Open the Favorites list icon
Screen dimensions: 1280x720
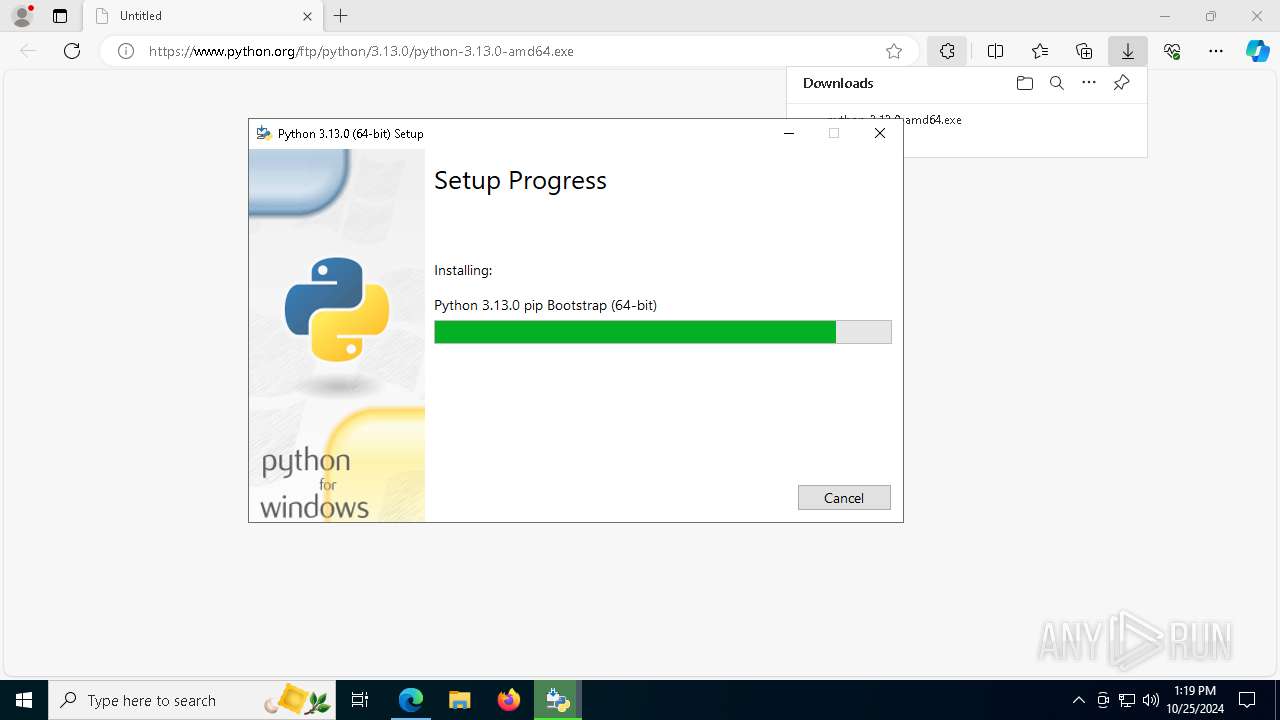(x=1040, y=51)
